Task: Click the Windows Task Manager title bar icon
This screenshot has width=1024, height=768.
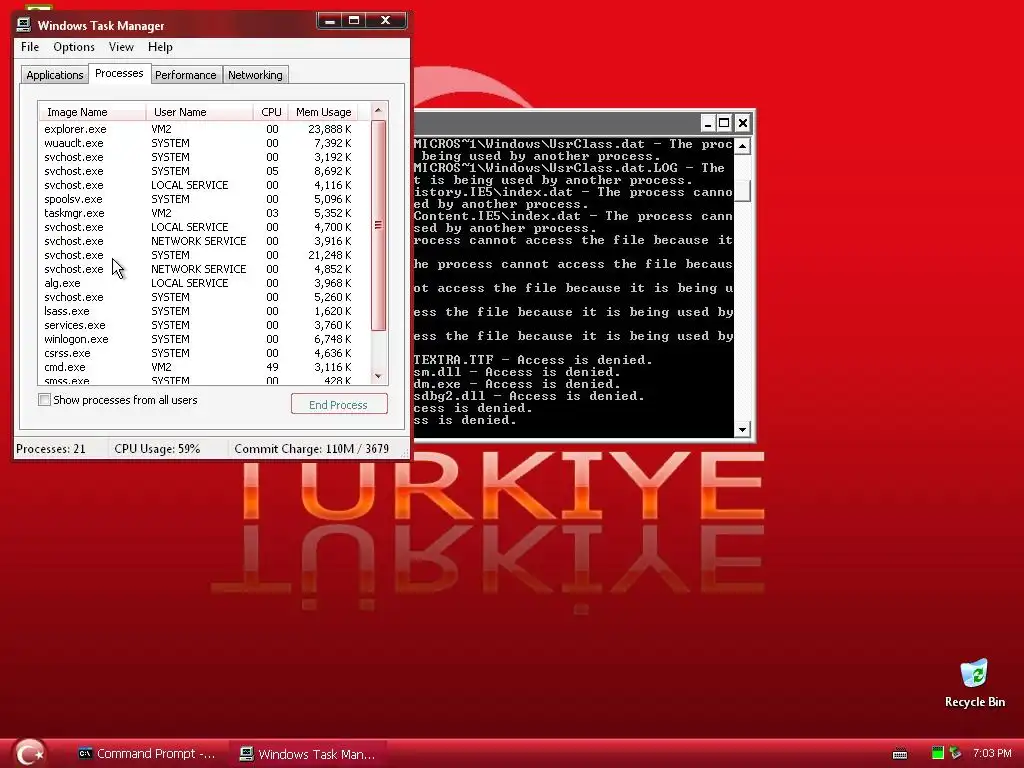Action: point(24,25)
